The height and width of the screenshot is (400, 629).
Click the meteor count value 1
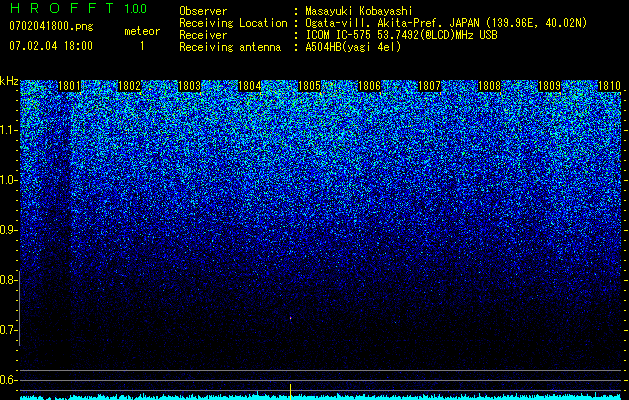142,46
